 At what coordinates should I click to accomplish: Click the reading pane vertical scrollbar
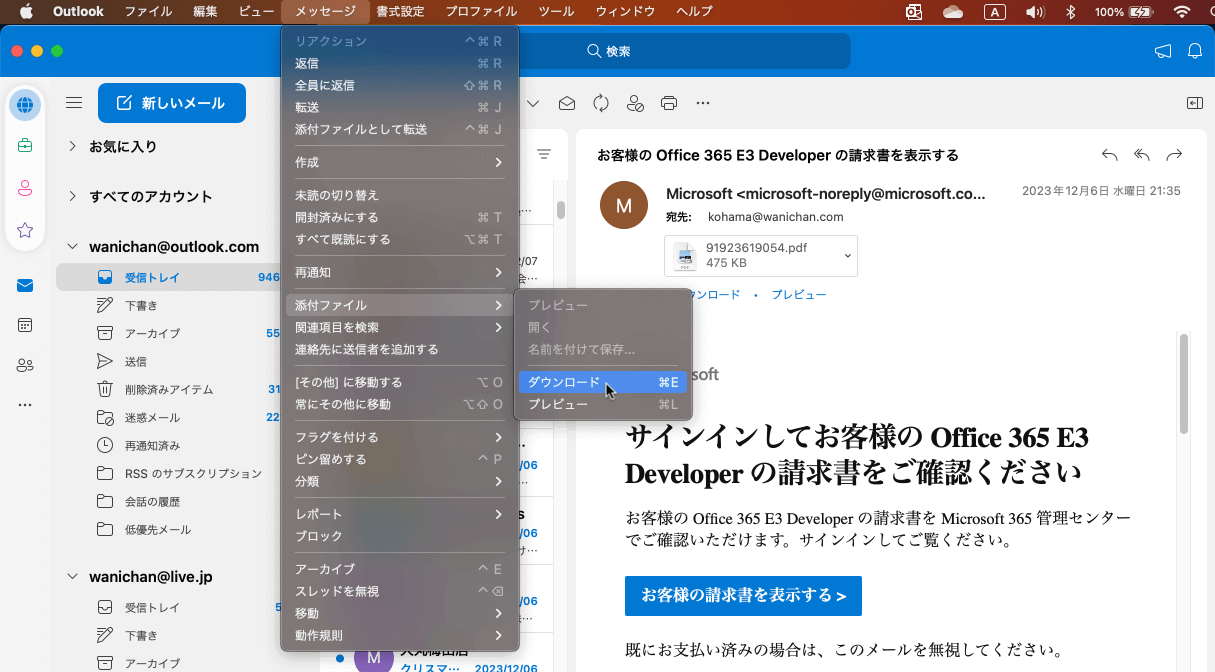tap(1184, 384)
